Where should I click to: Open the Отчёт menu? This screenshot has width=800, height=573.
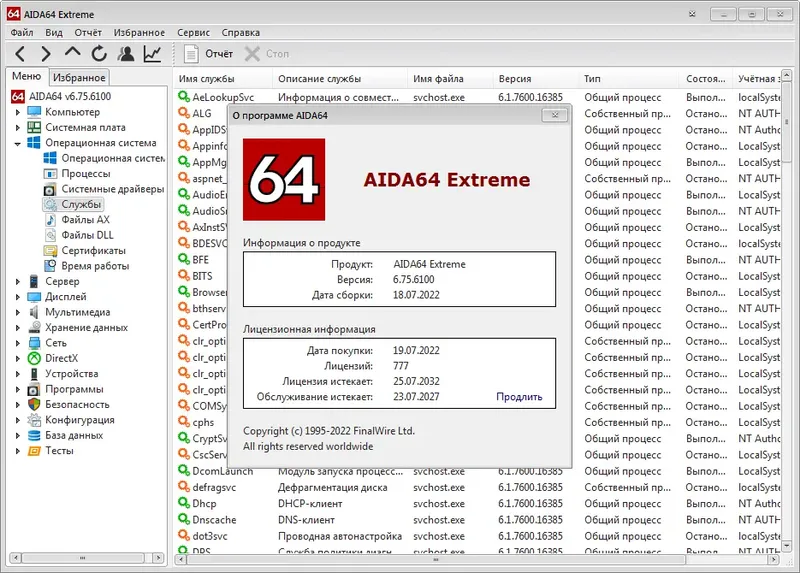[x=88, y=32]
